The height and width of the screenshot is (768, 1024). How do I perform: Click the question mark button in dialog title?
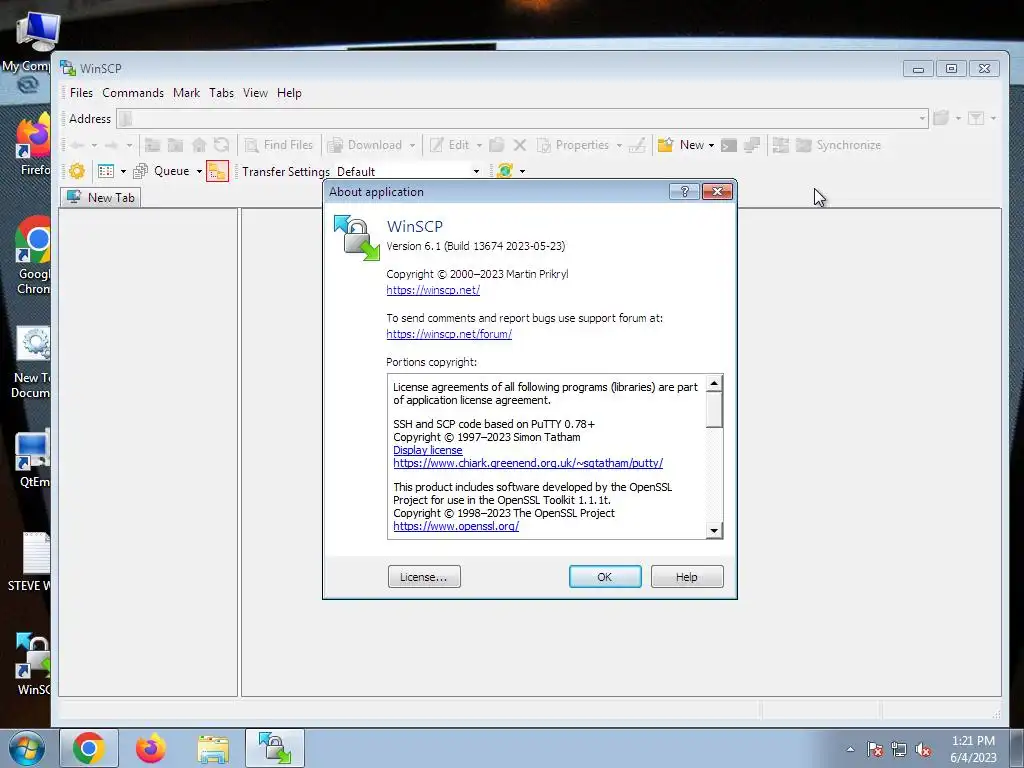coord(684,191)
